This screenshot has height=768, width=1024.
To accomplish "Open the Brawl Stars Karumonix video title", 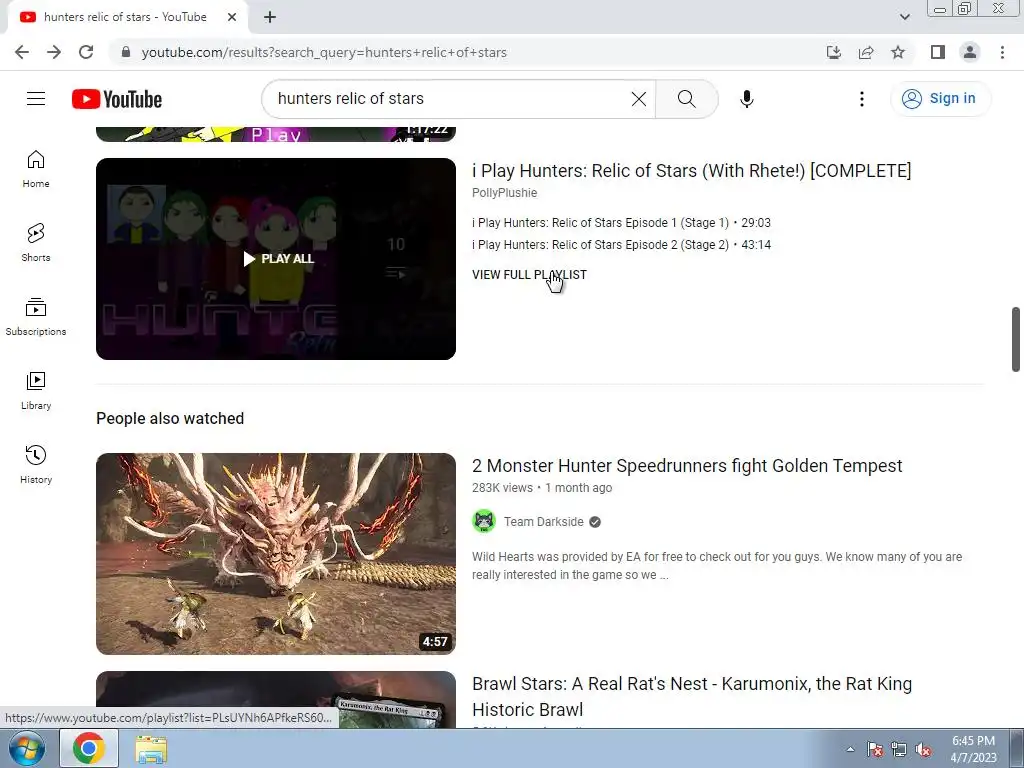I will (692, 696).
